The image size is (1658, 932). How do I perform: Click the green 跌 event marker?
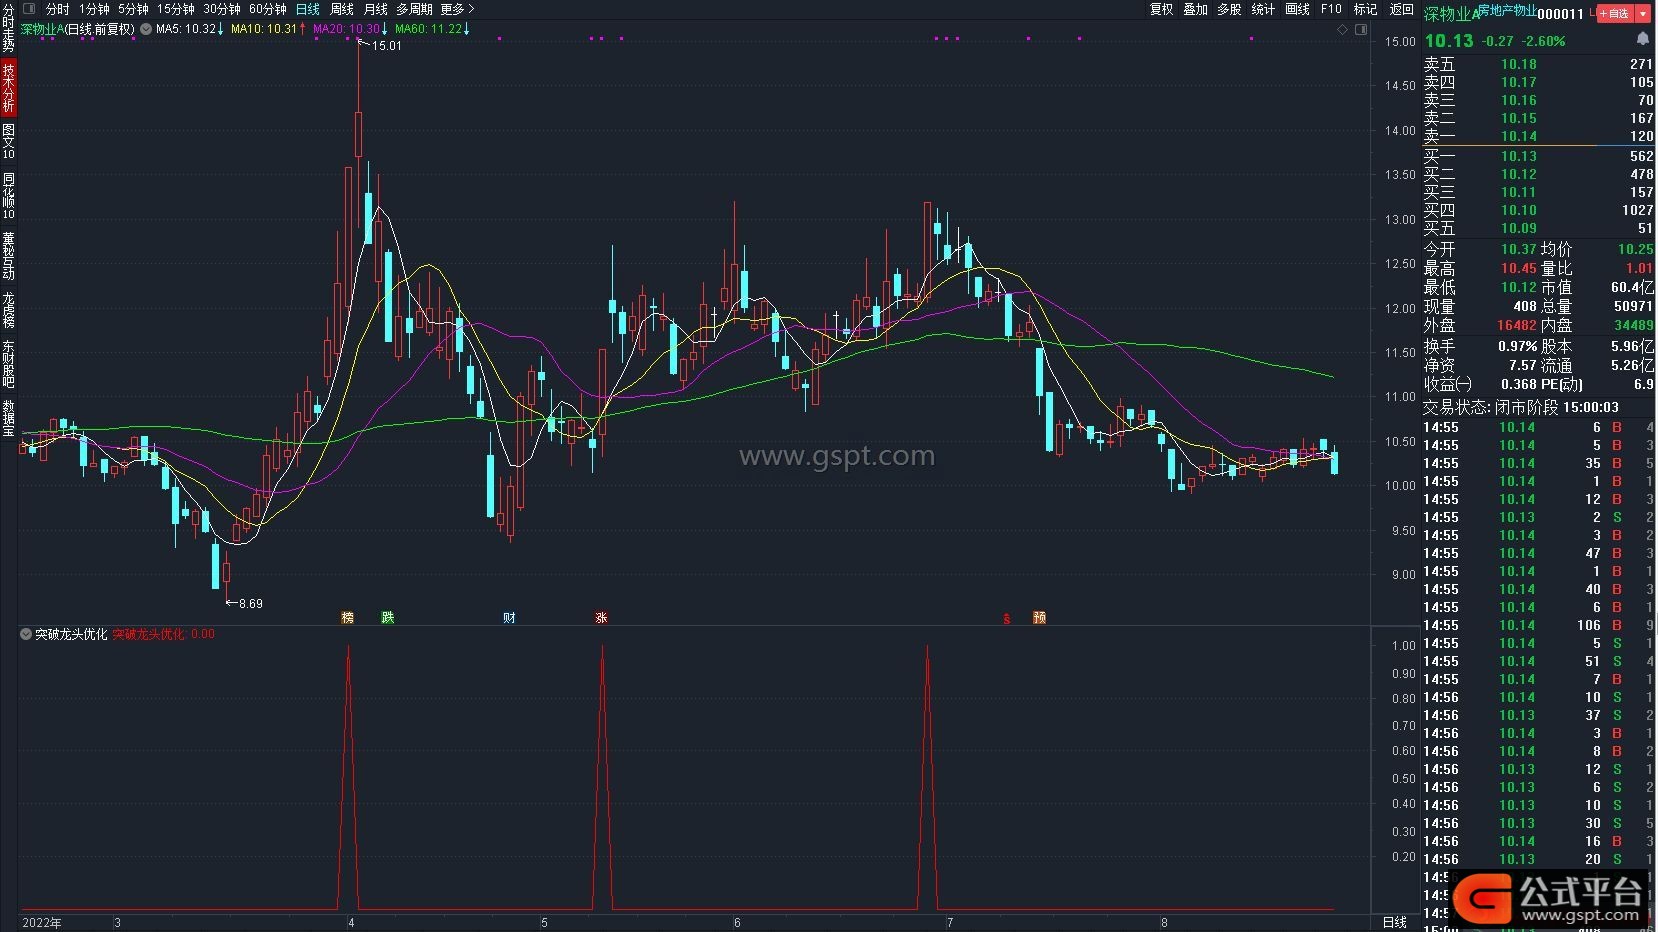(388, 618)
